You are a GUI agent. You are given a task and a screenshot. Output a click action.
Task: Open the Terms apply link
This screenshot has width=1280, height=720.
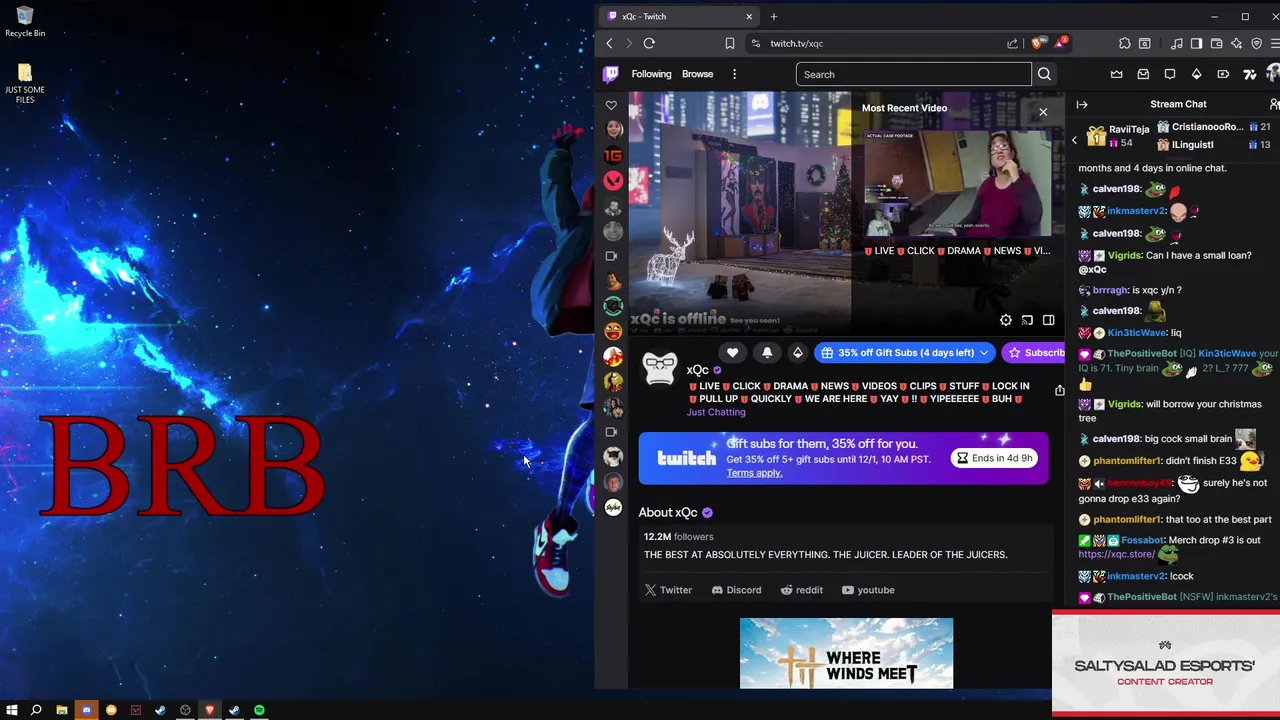(x=754, y=473)
